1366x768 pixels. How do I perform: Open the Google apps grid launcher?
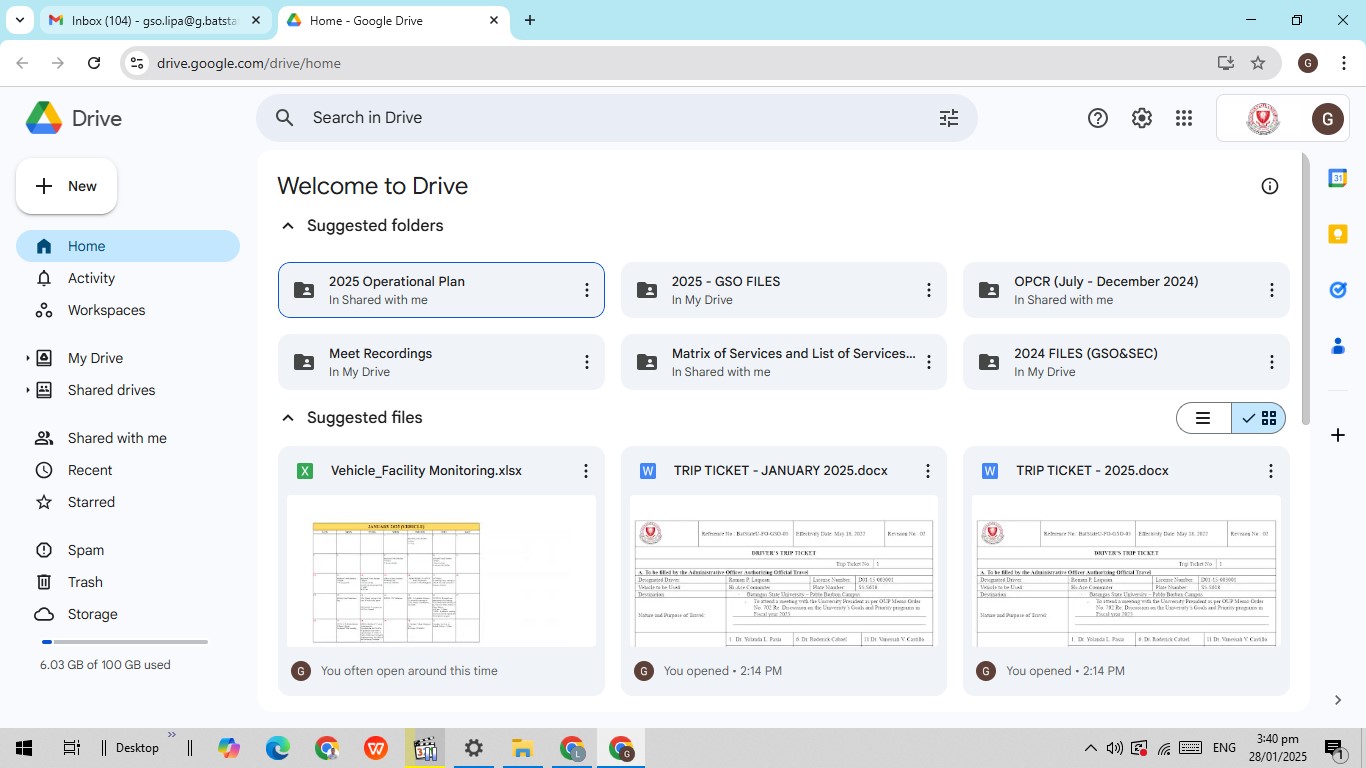[1184, 118]
